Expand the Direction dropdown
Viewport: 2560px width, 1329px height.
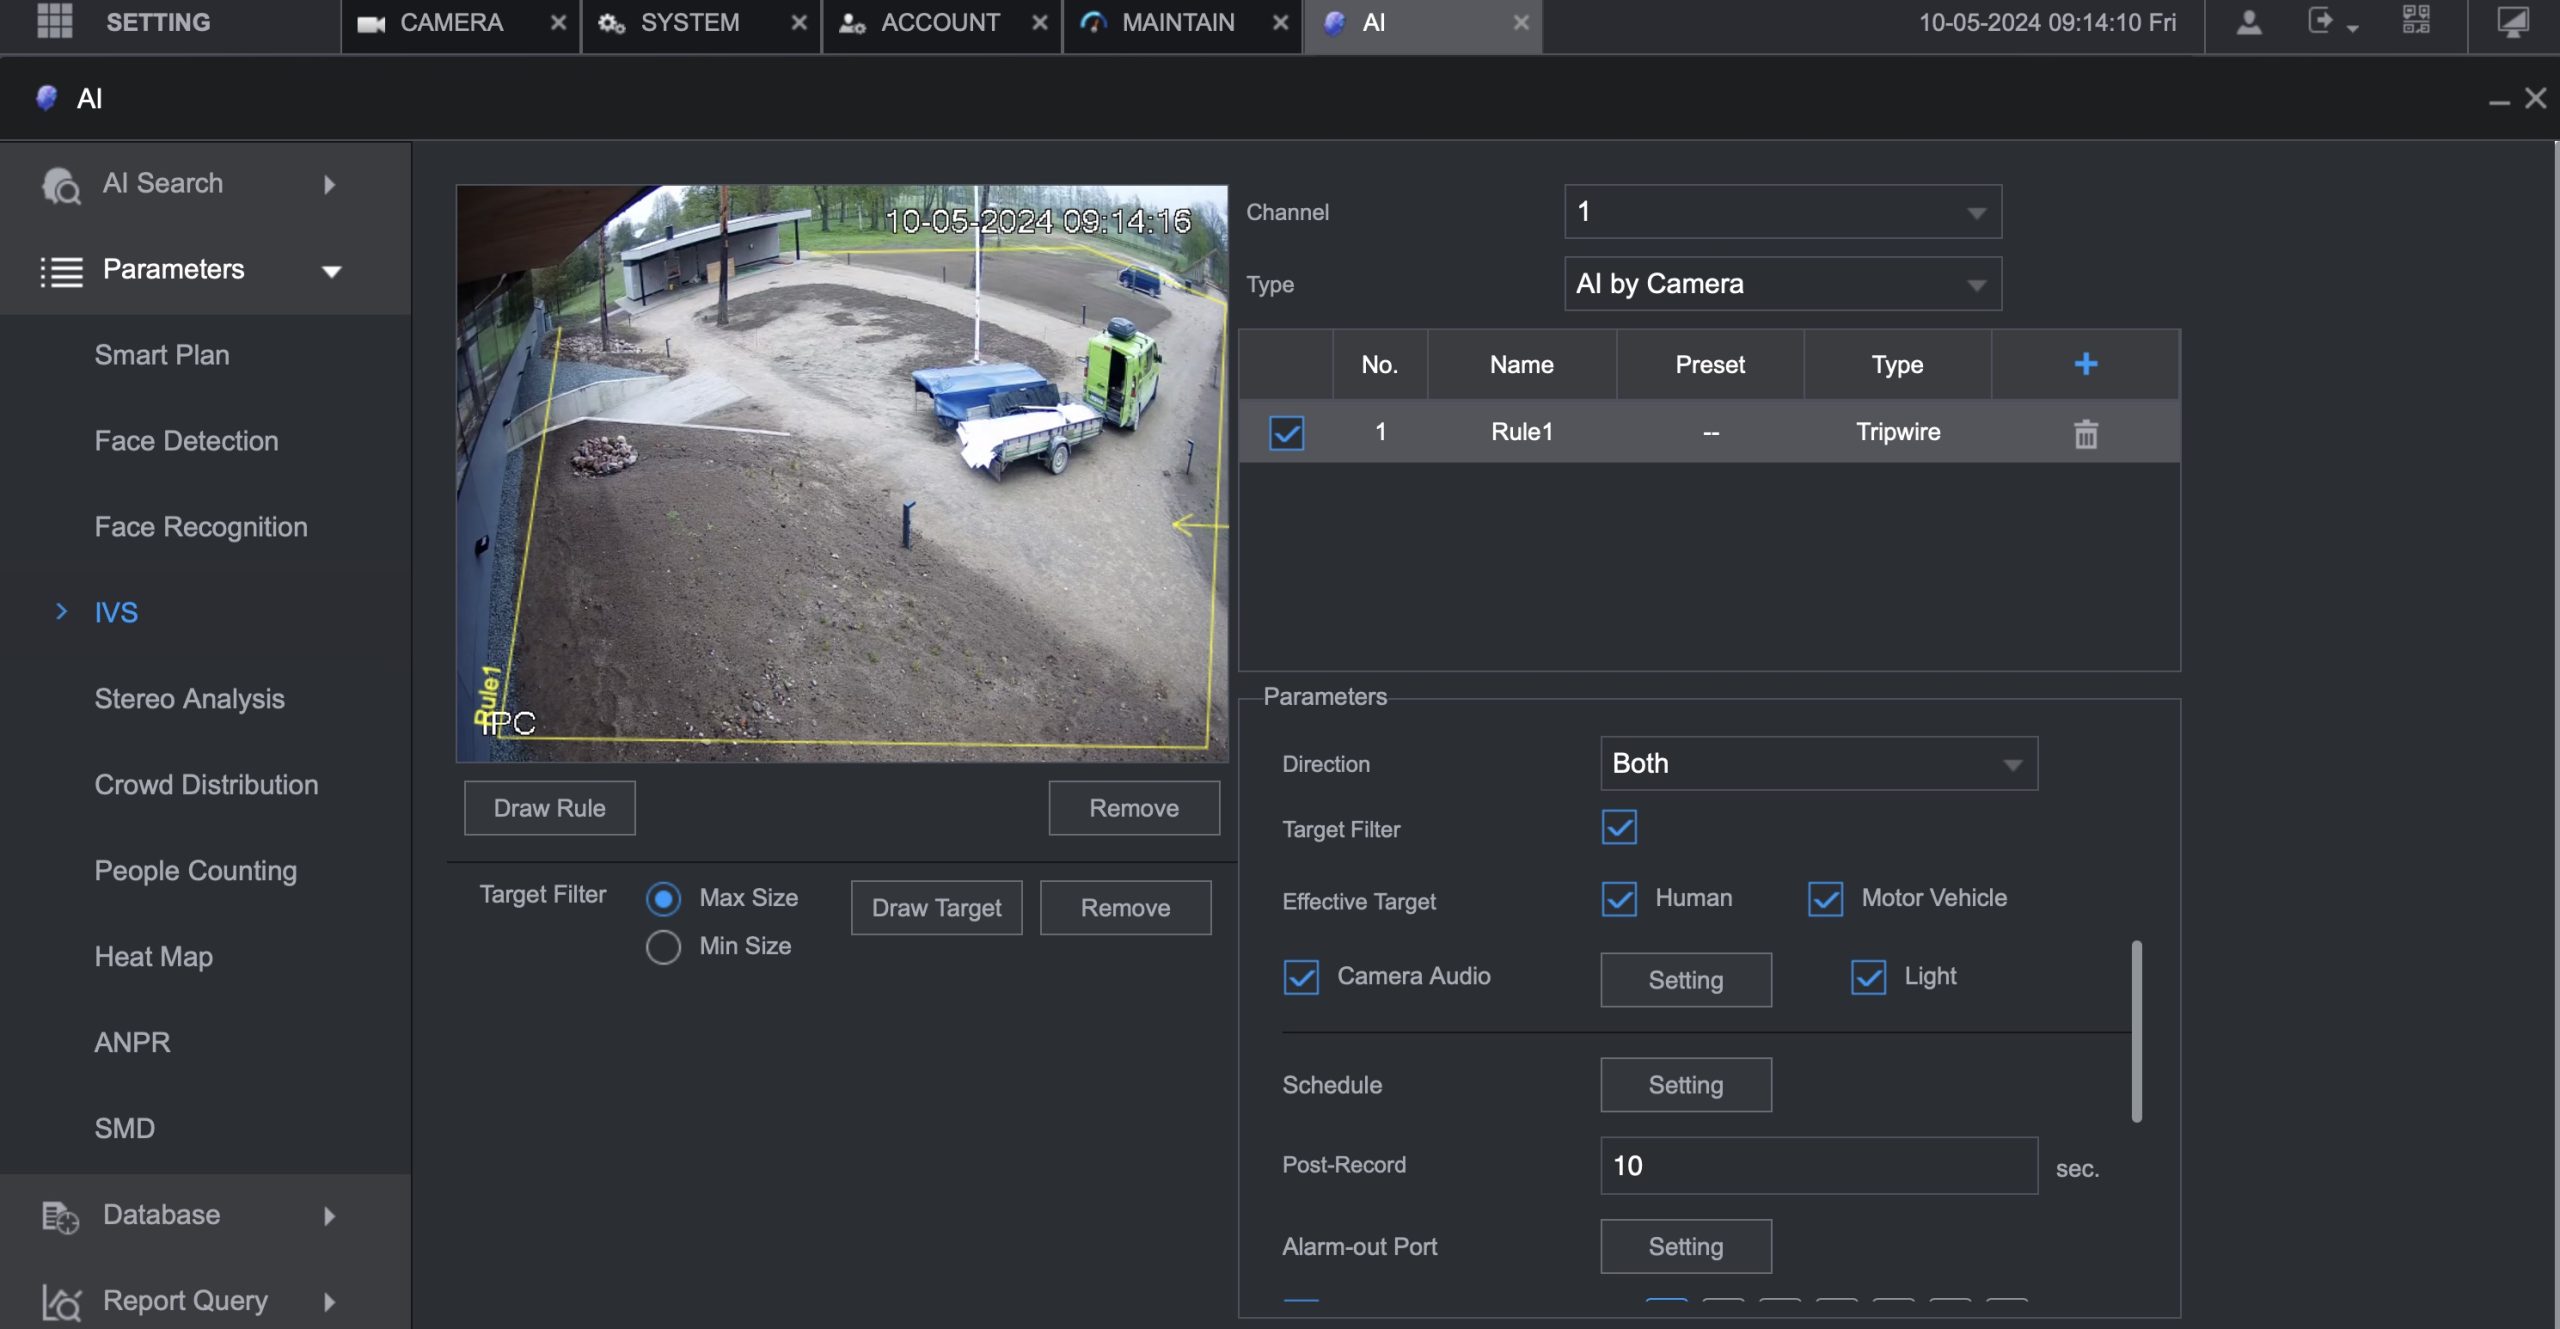(1818, 764)
